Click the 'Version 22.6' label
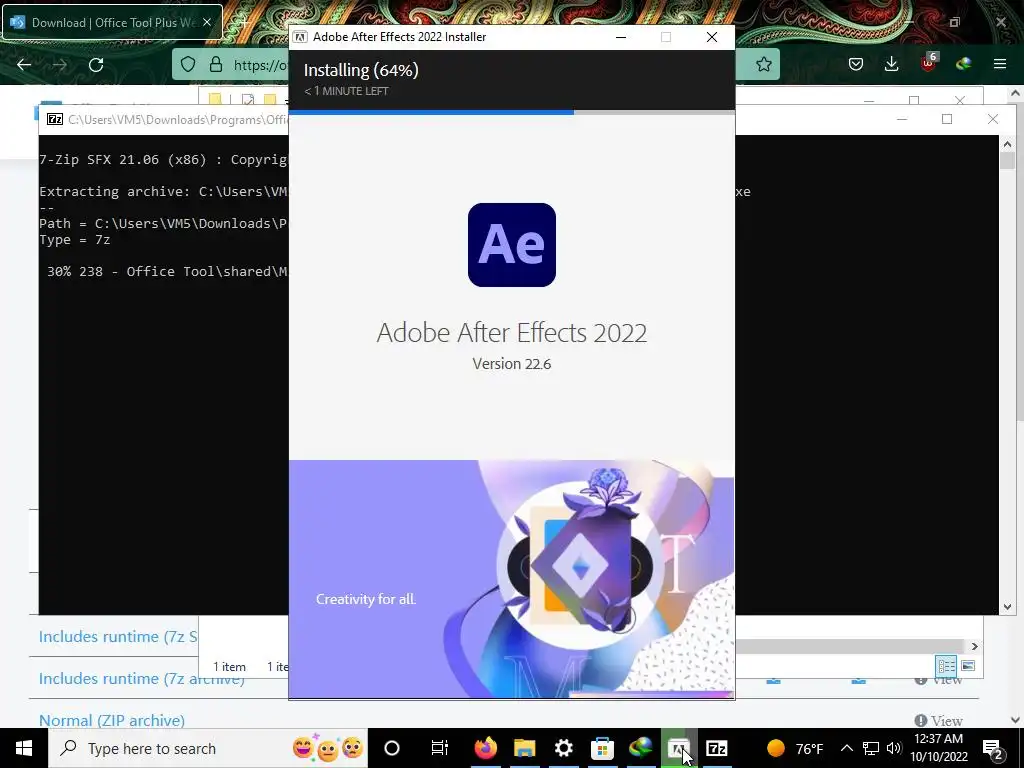Viewport: 1024px width, 768px height. pos(512,364)
